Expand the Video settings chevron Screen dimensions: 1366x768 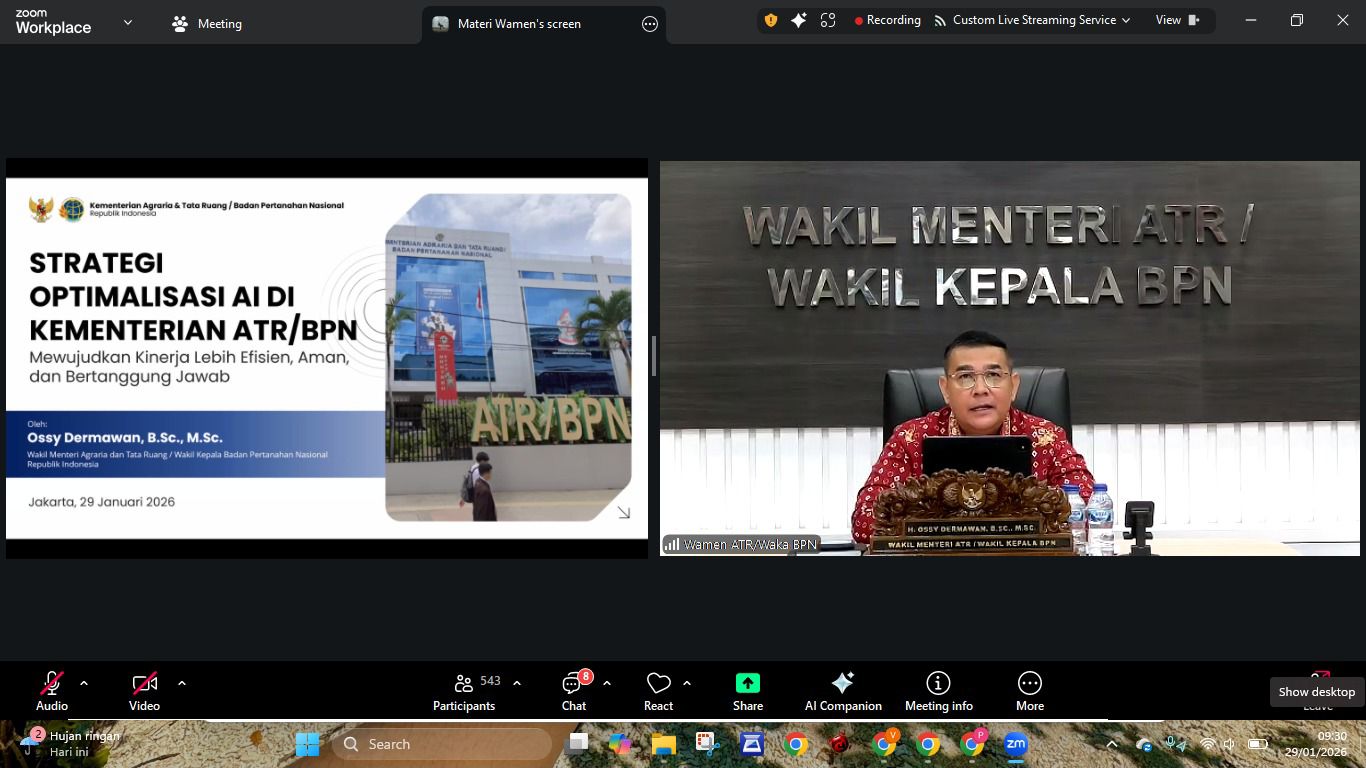click(x=181, y=684)
